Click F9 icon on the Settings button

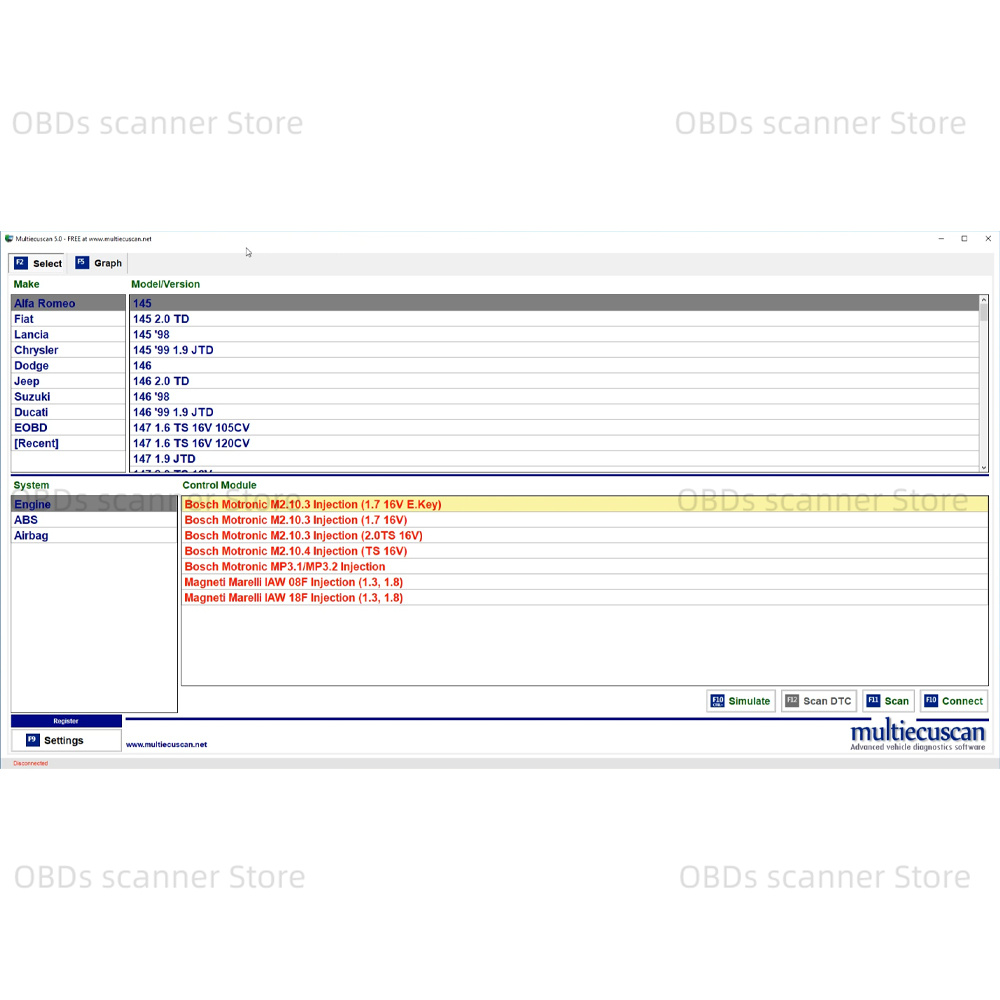[x=33, y=740]
